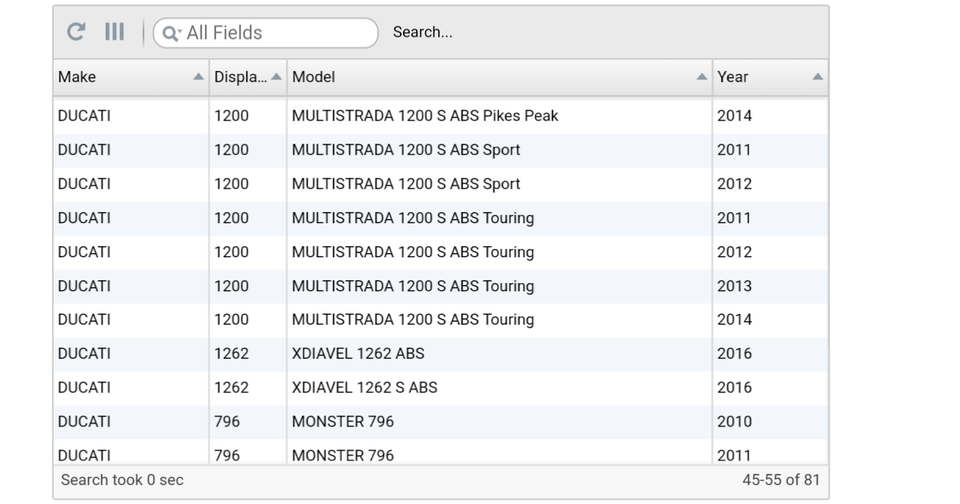Click the Displacement column sort arrow
The width and height of the screenshot is (960, 504).
tap(276, 77)
